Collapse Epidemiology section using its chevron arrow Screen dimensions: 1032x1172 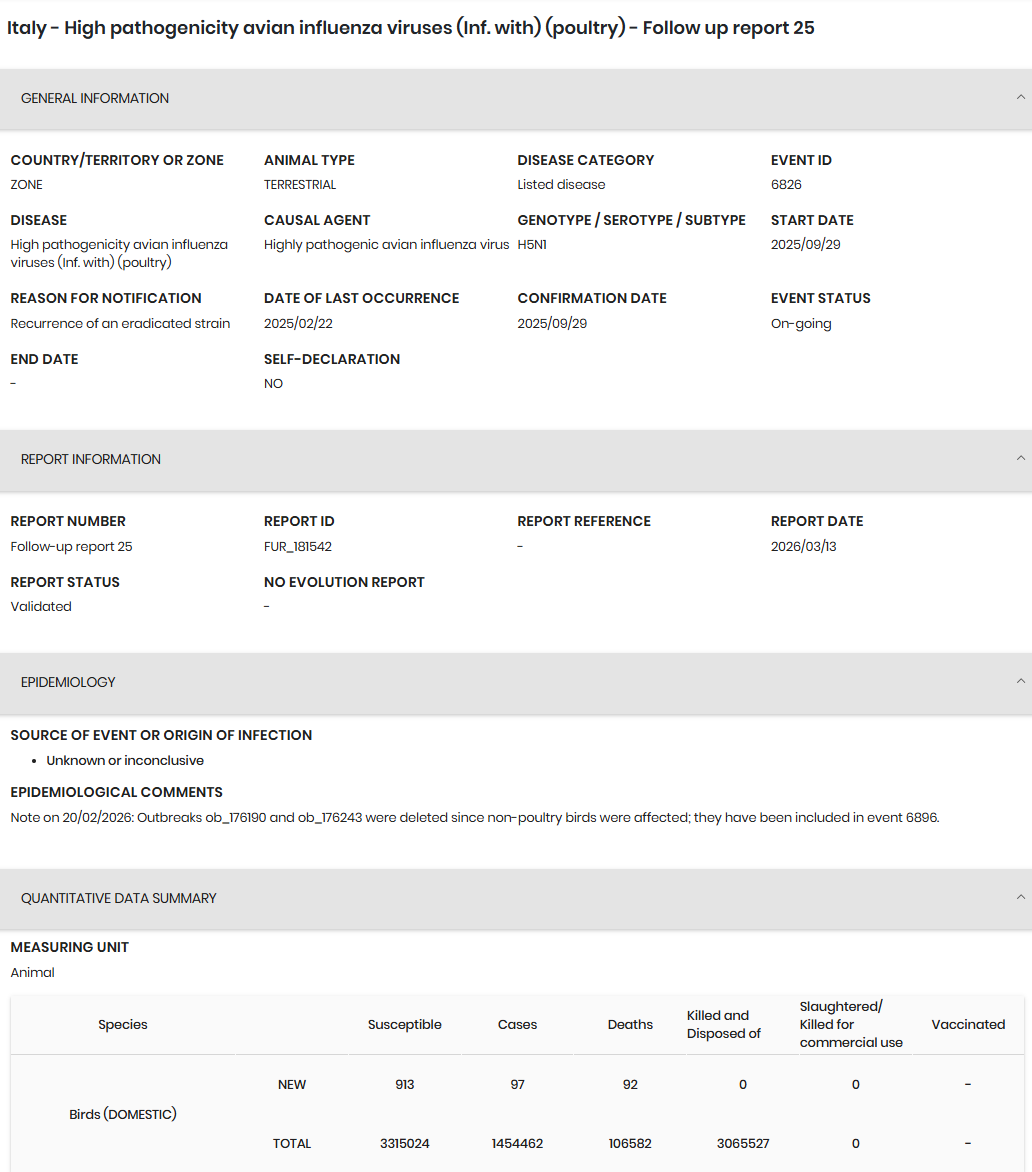1020,682
